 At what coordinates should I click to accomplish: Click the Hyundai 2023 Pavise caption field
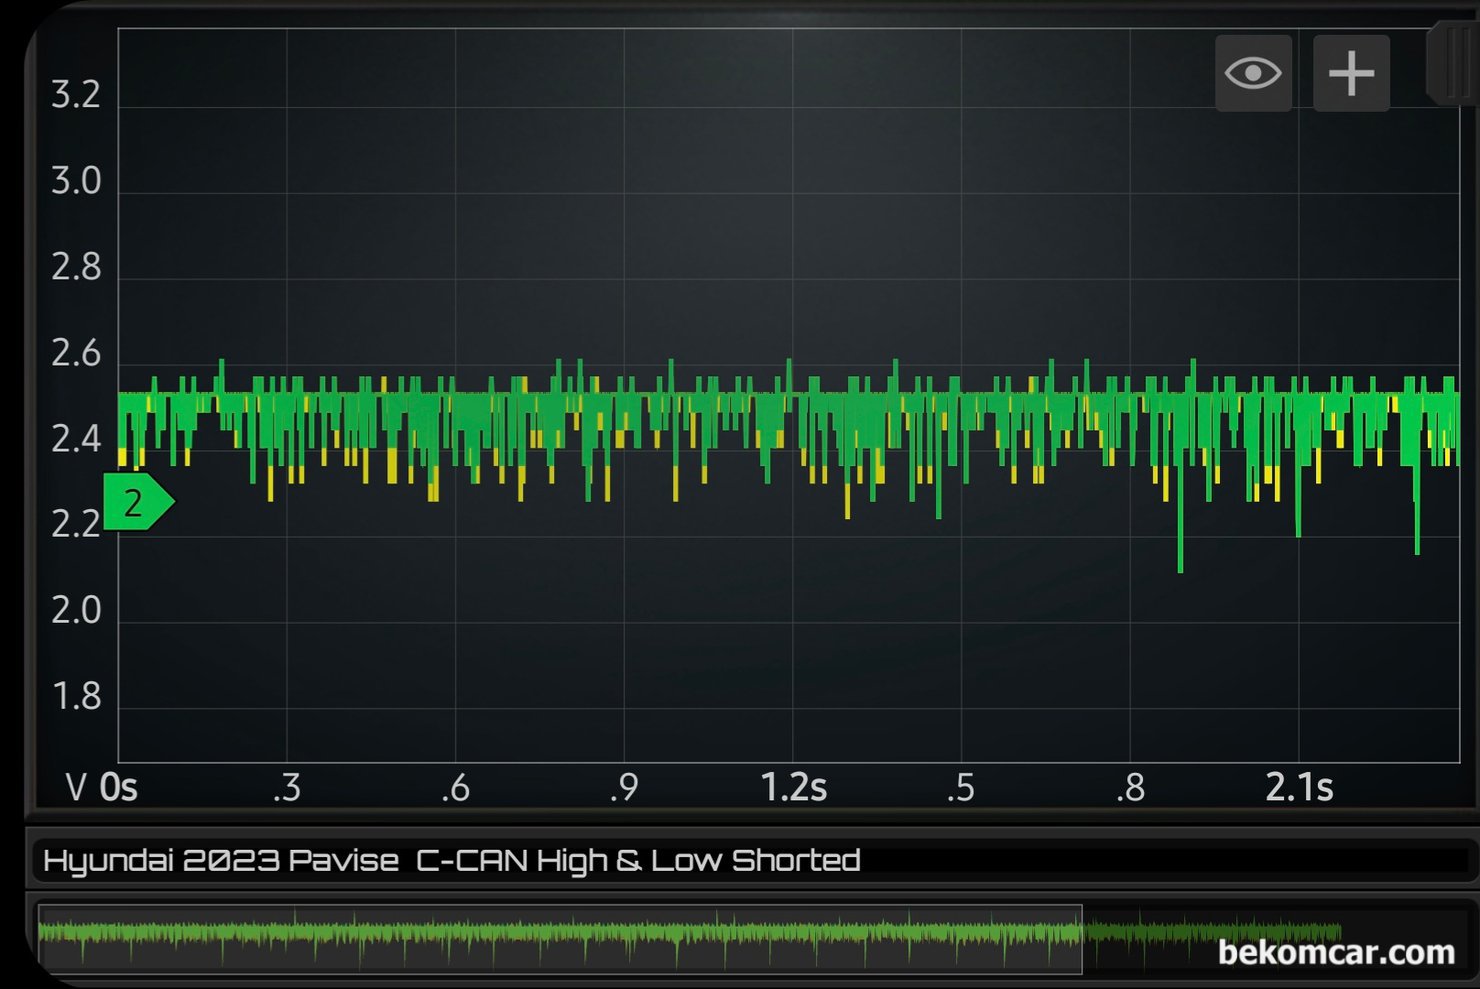(450, 861)
